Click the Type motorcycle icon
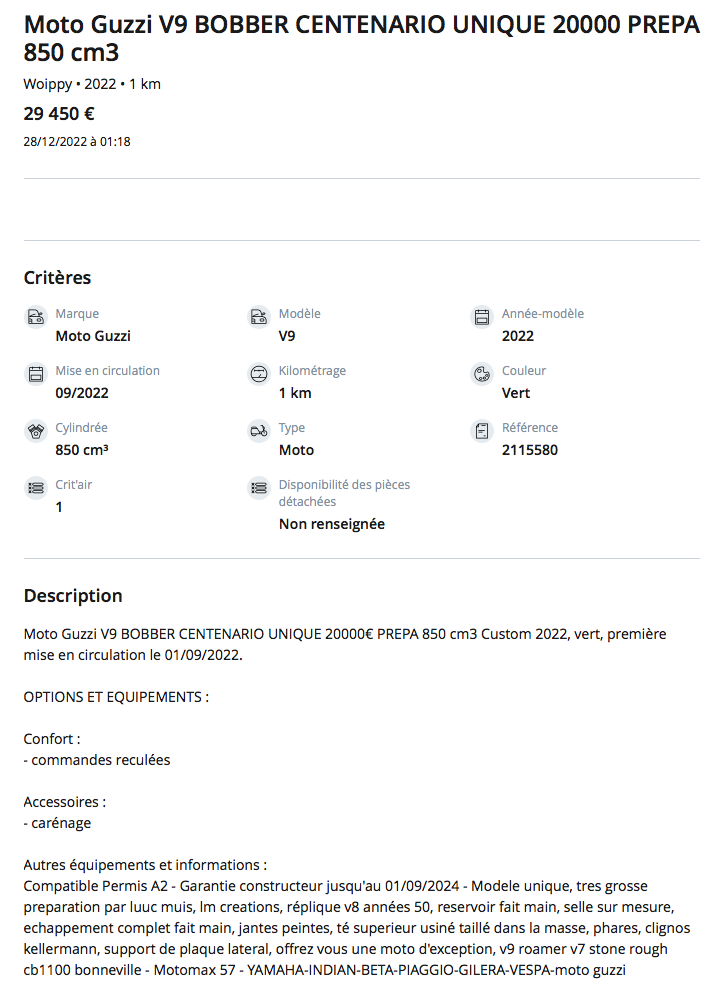The image size is (721, 1000). coord(259,431)
